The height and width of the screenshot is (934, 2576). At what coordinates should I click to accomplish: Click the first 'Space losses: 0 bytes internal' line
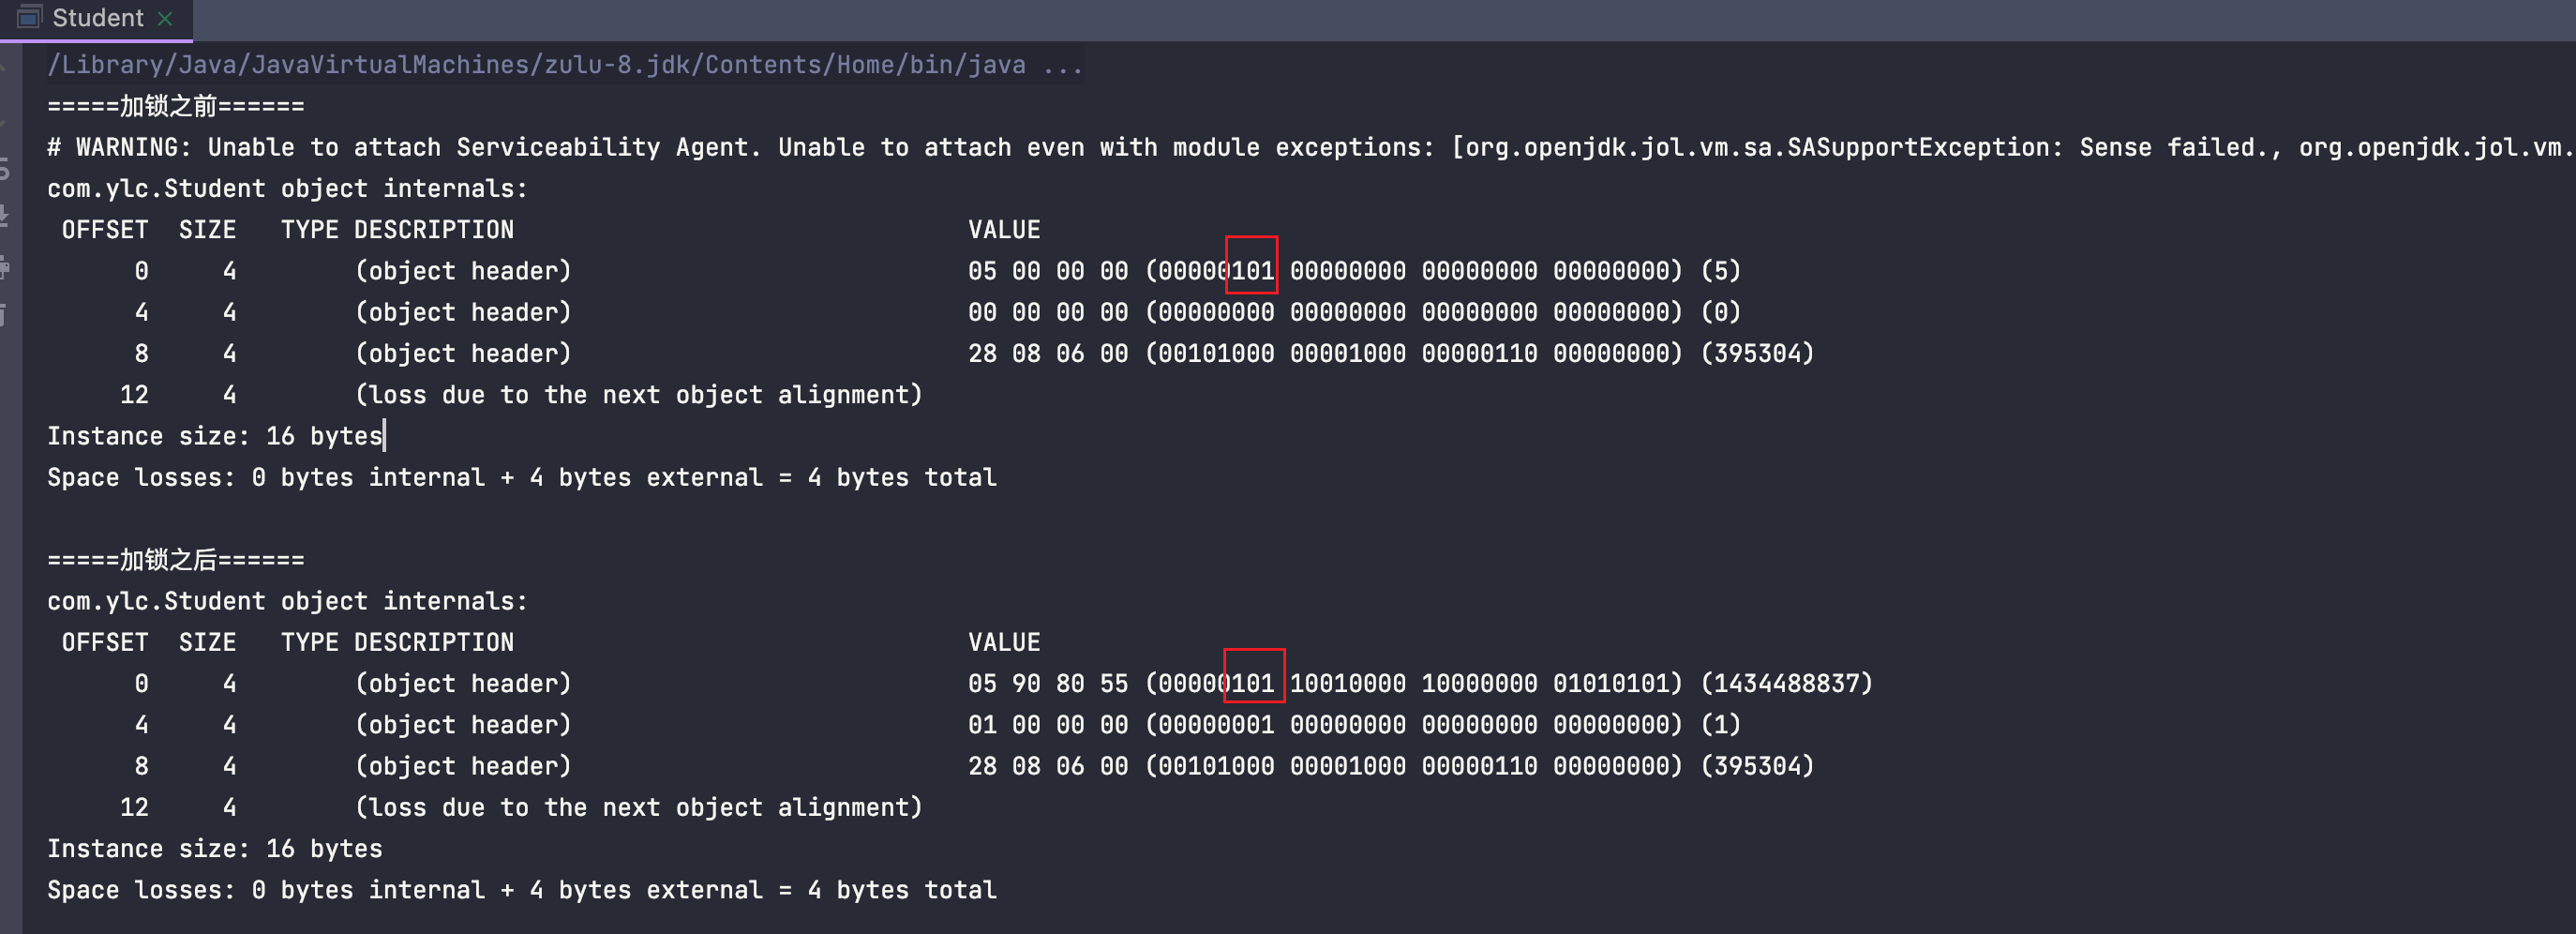tap(522, 478)
